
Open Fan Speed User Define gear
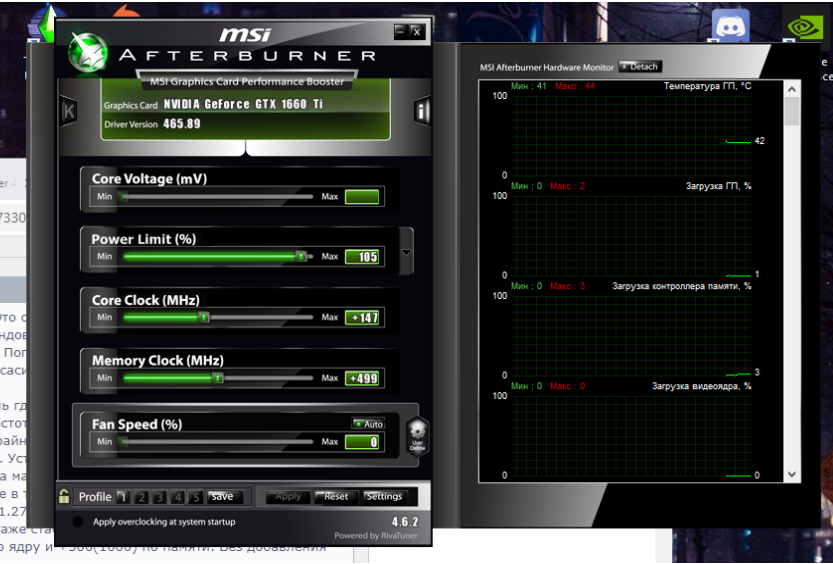(418, 438)
